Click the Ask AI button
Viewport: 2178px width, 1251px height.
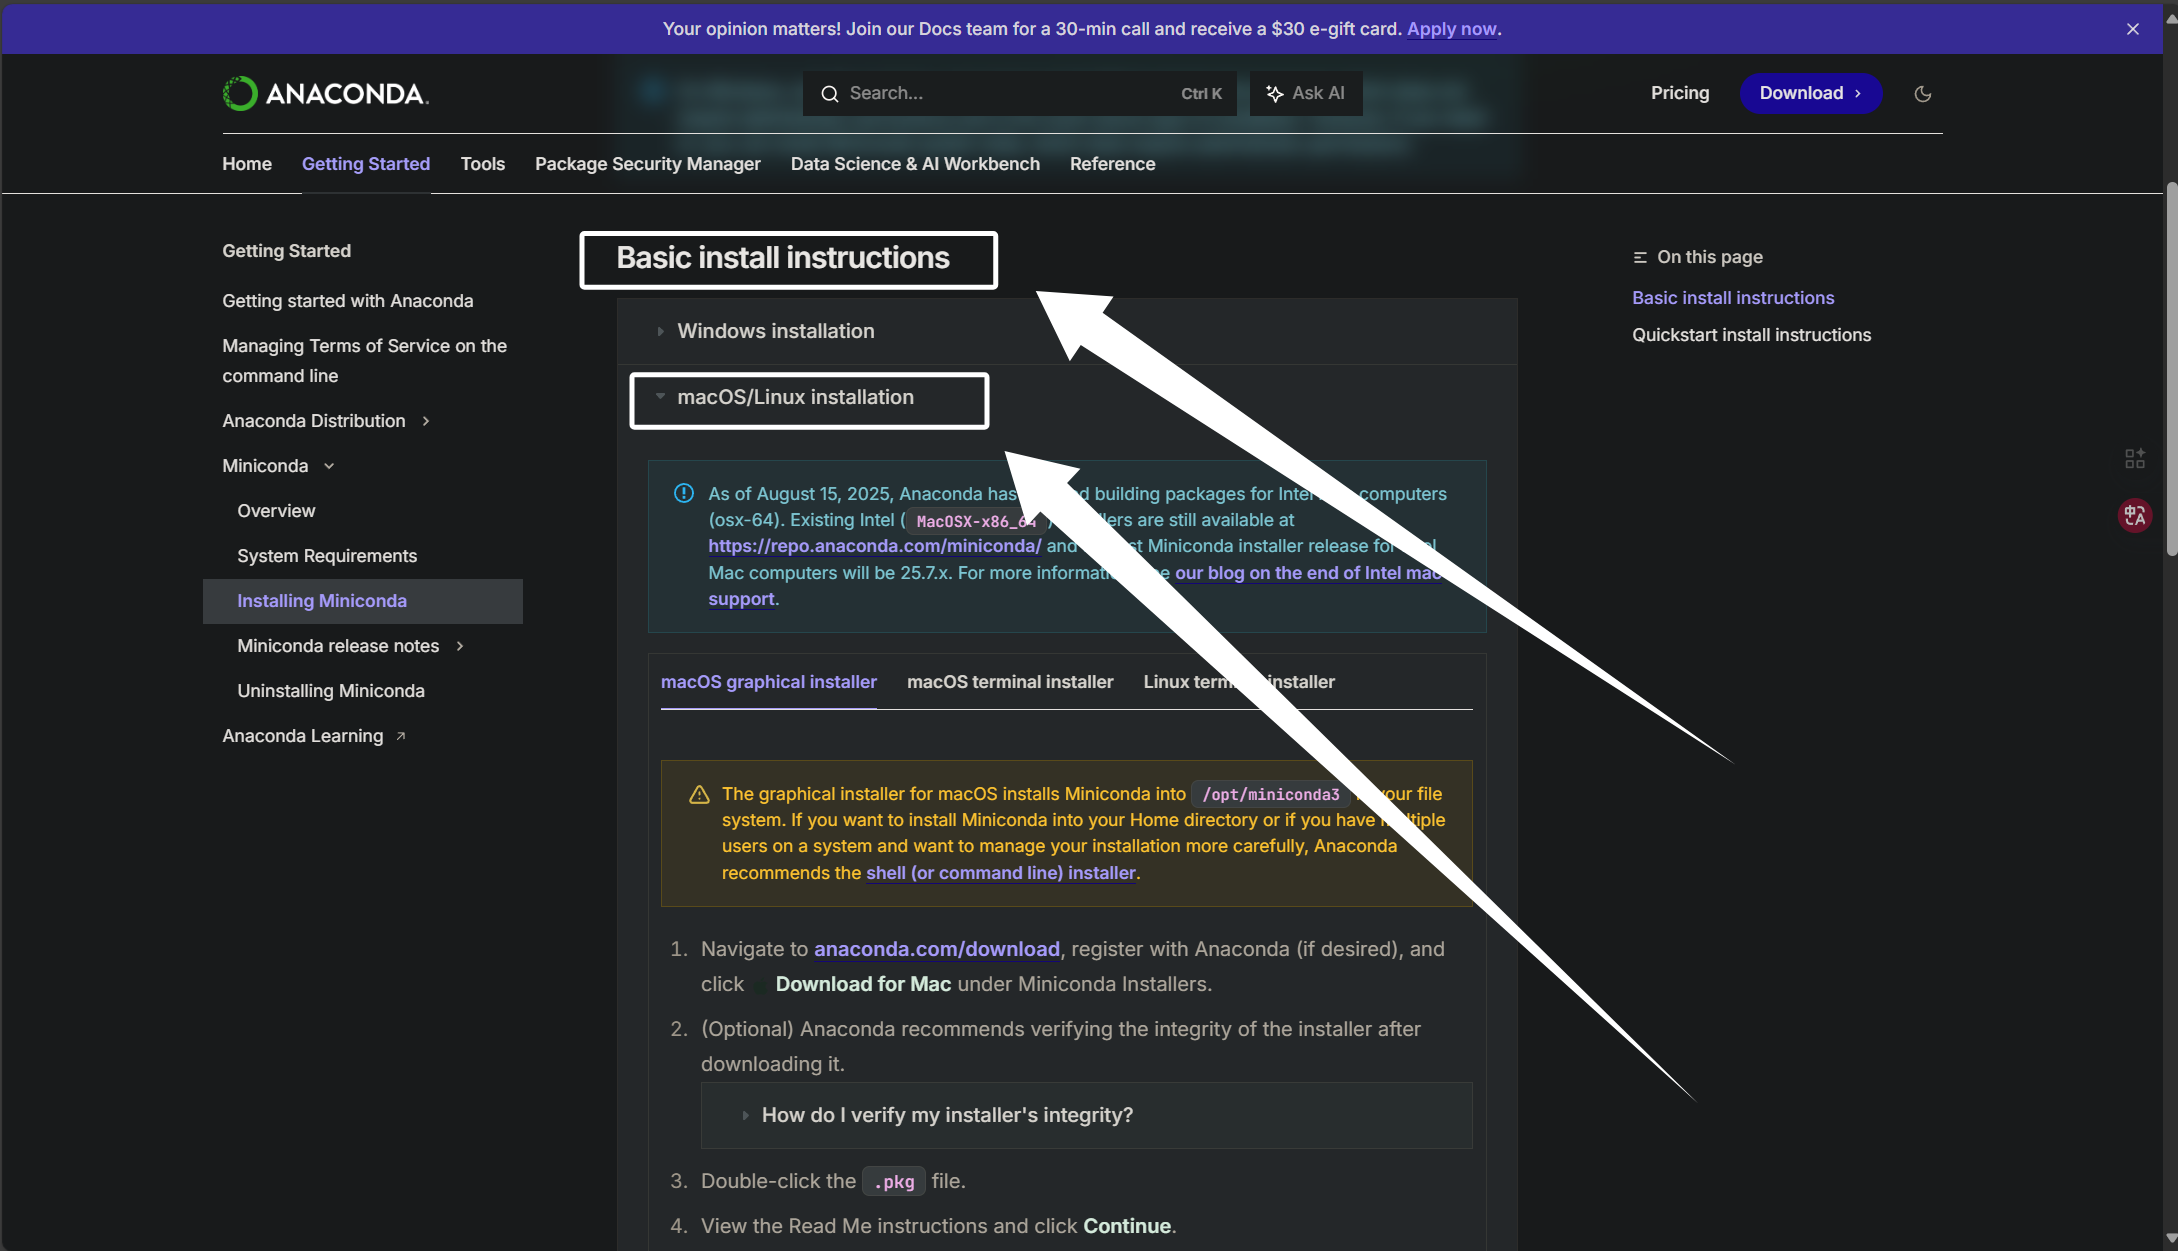[x=1306, y=93]
